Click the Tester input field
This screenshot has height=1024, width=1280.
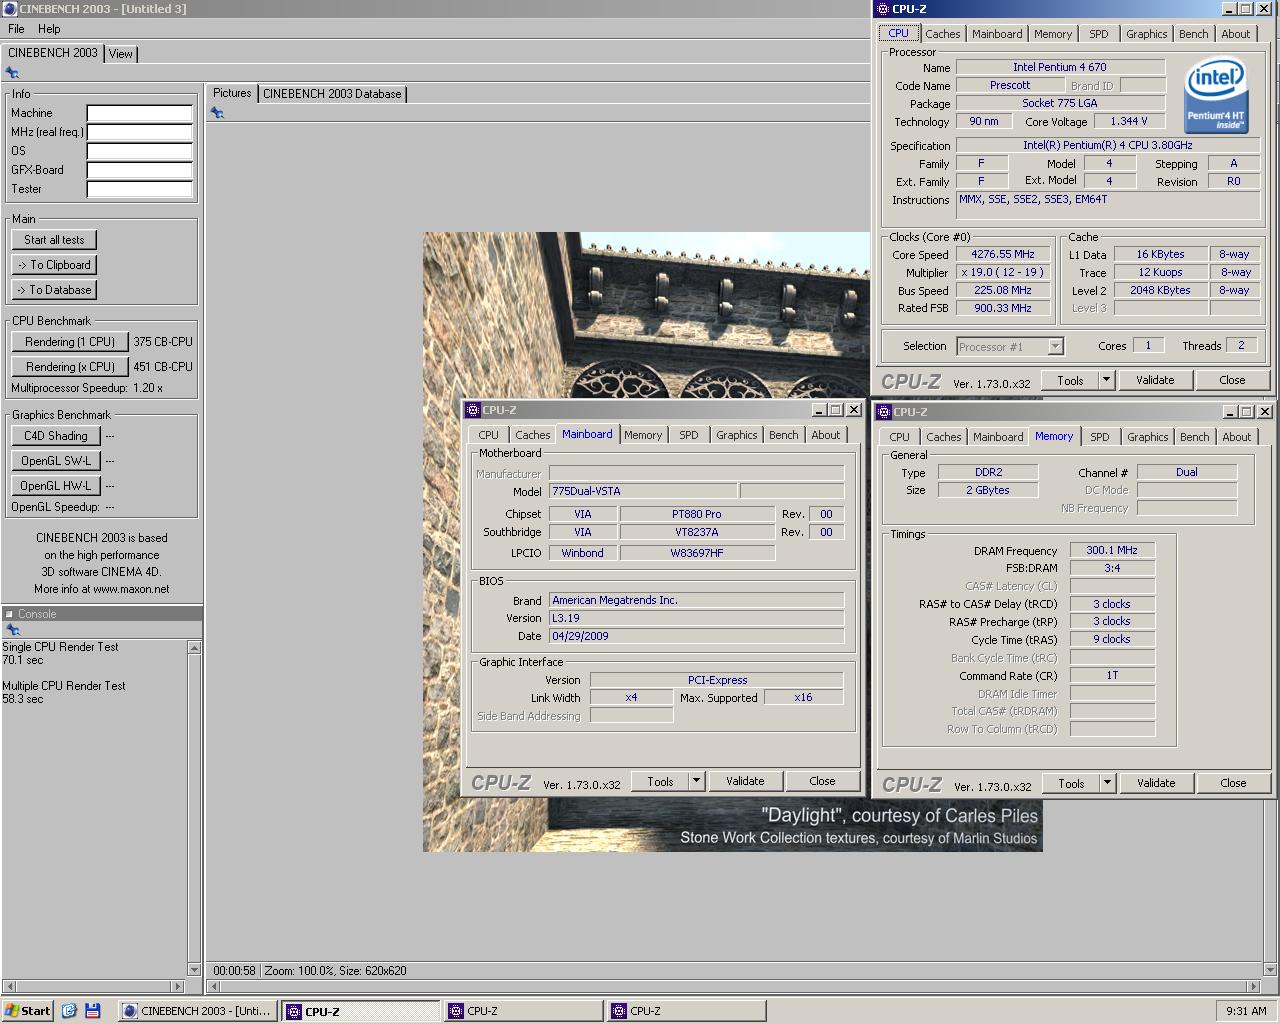[x=139, y=189]
